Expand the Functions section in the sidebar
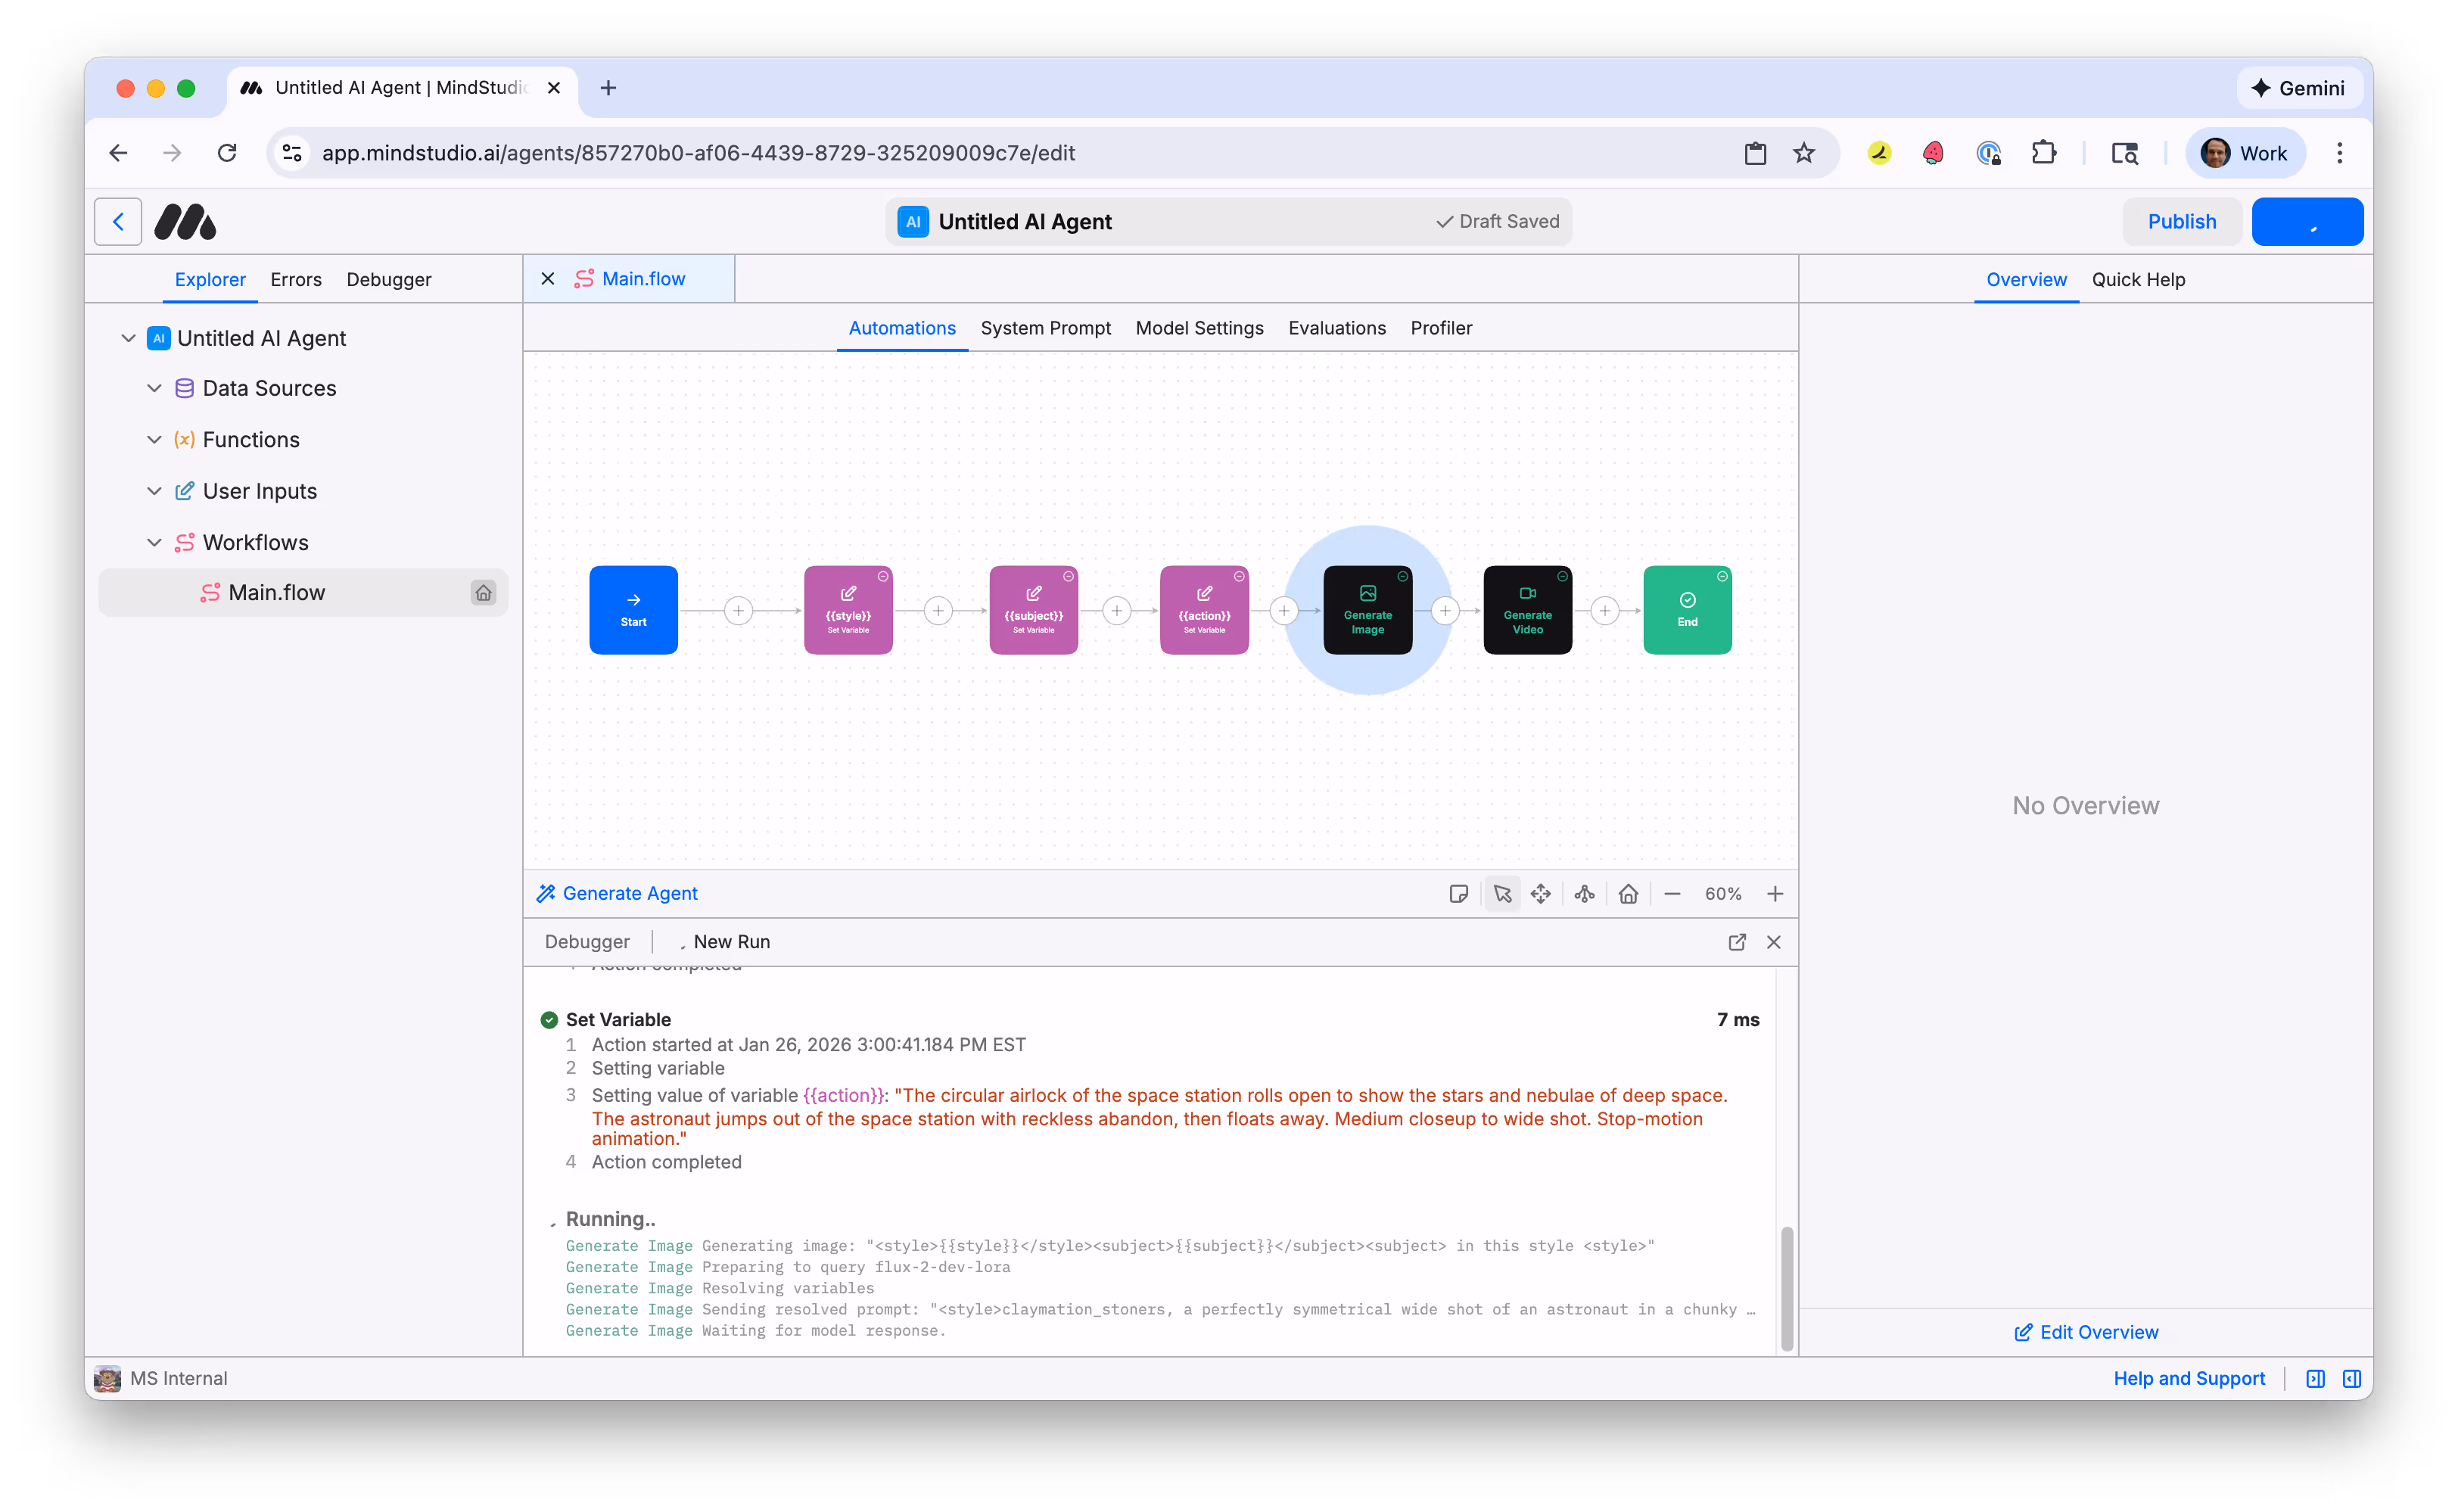The image size is (2458, 1512). [x=155, y=439]
